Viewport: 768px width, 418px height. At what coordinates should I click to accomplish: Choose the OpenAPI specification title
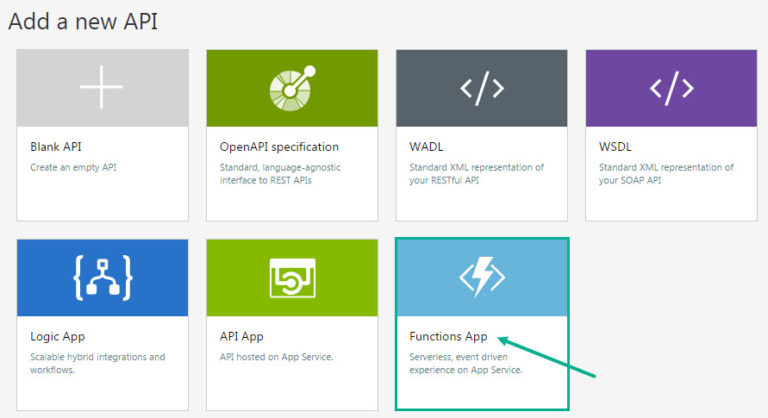click(x=279, y=147)
